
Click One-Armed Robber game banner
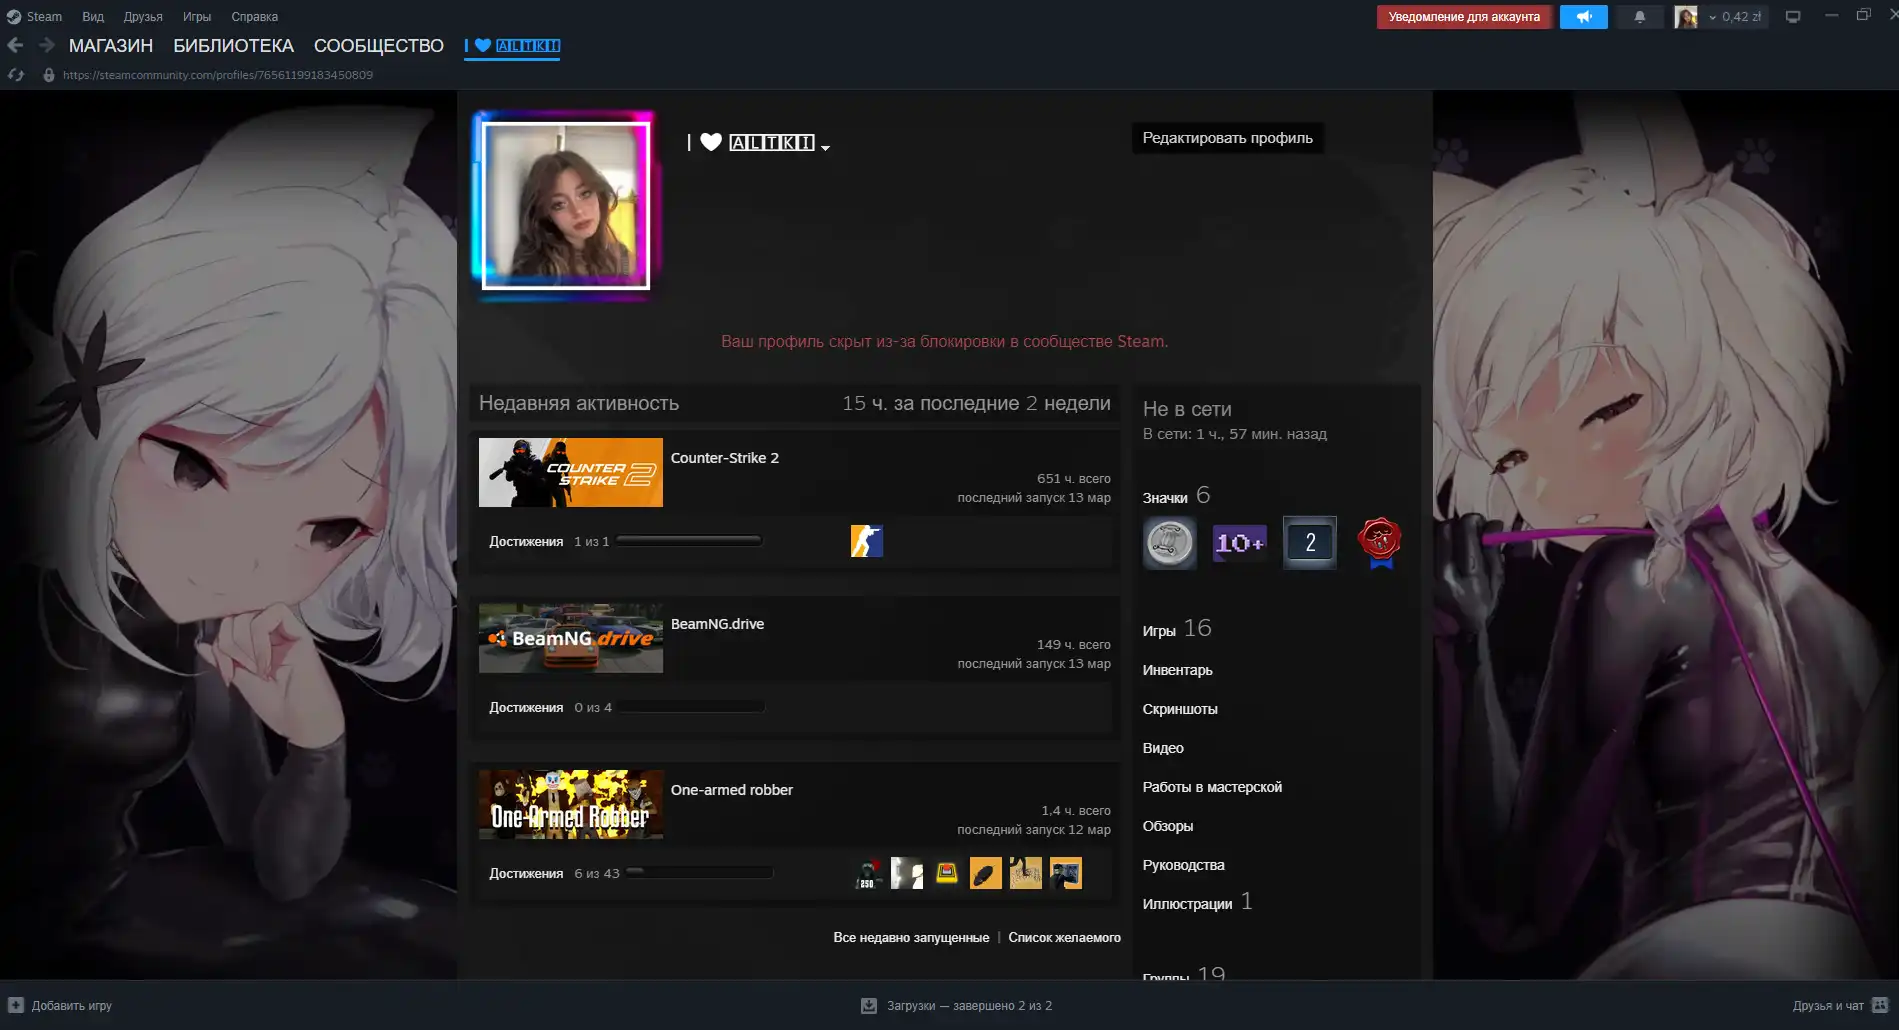pos(571,804)
